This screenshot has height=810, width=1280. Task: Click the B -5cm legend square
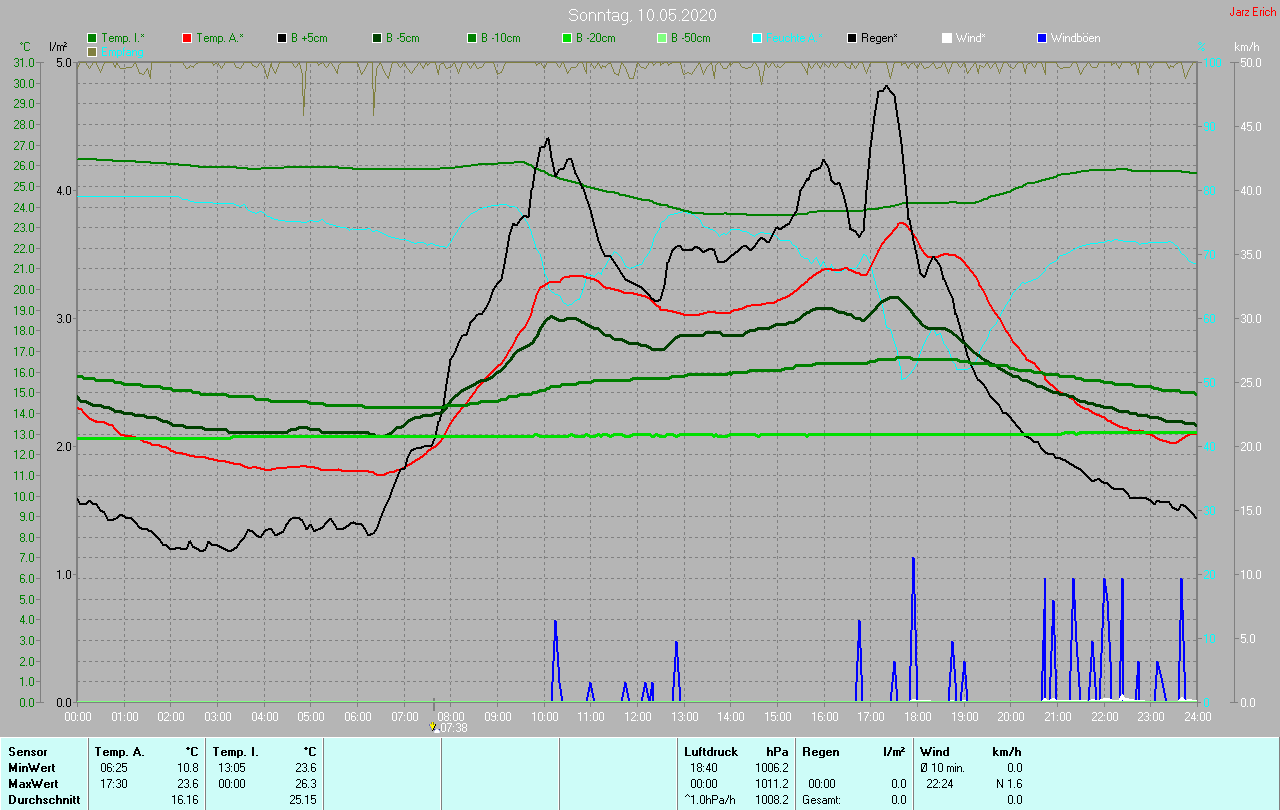tap(377, 38)
